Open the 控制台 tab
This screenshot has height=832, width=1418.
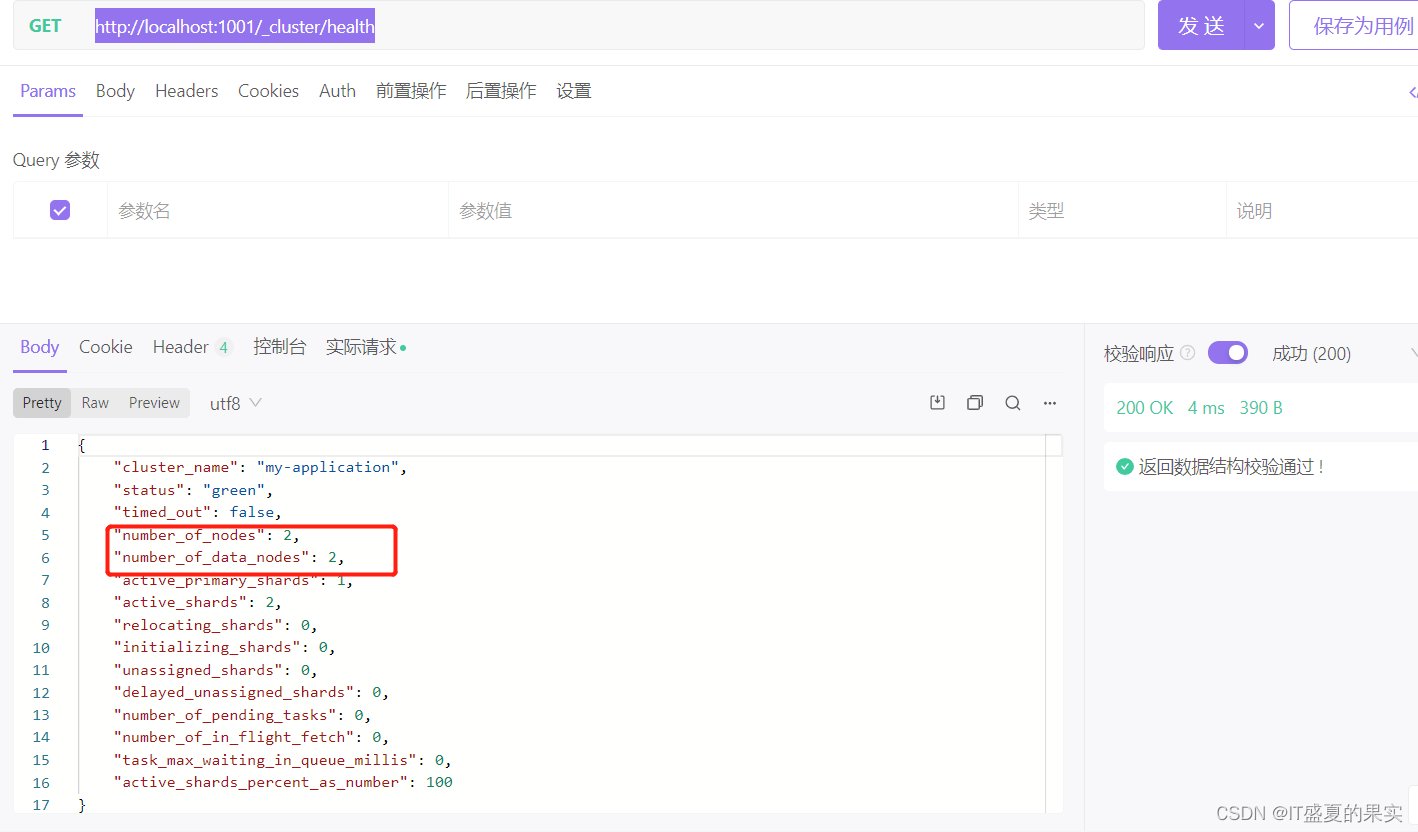279,347
